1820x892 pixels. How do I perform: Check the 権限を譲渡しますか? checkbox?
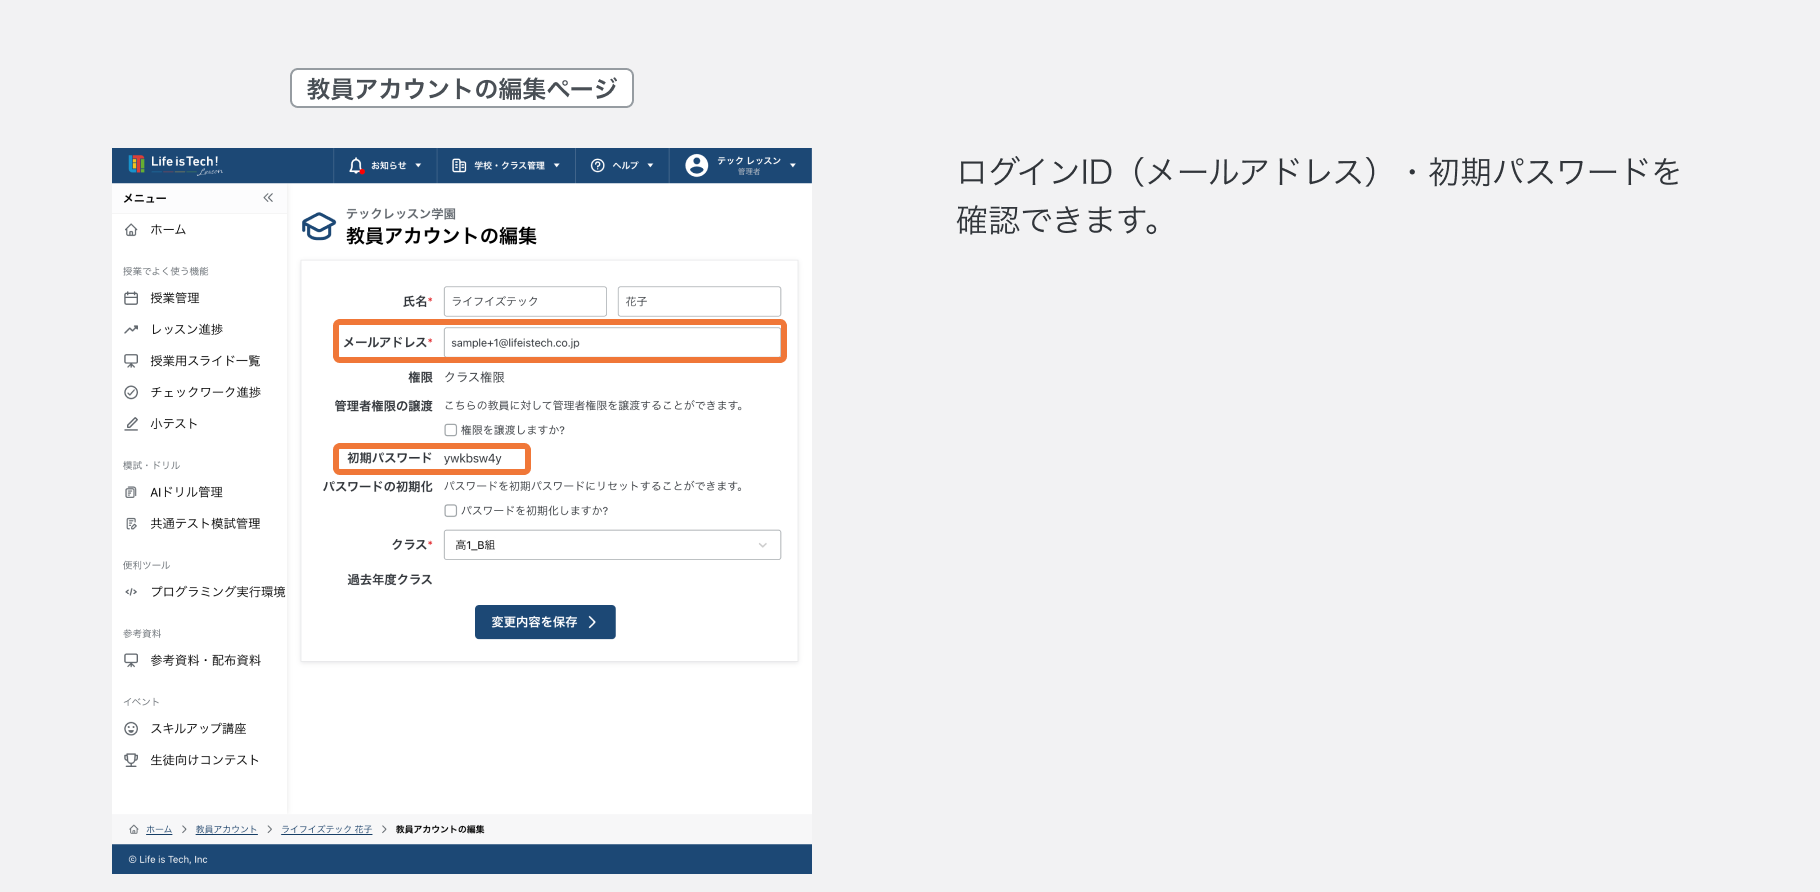click(451, 430)
